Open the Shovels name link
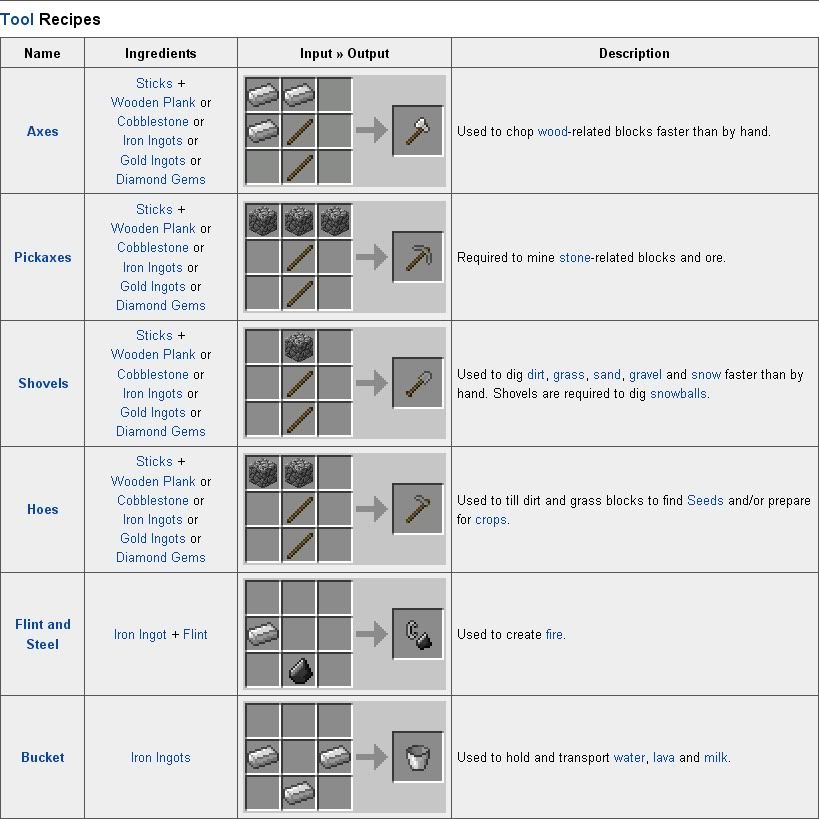 [x=43, y=383]
